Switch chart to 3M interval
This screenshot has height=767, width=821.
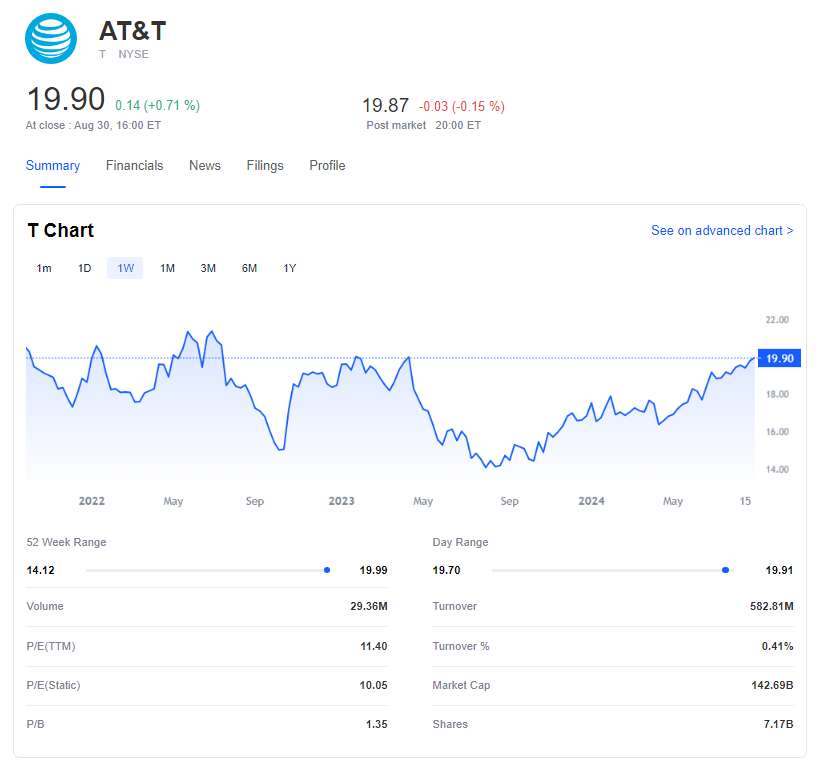tap(208, 268)
